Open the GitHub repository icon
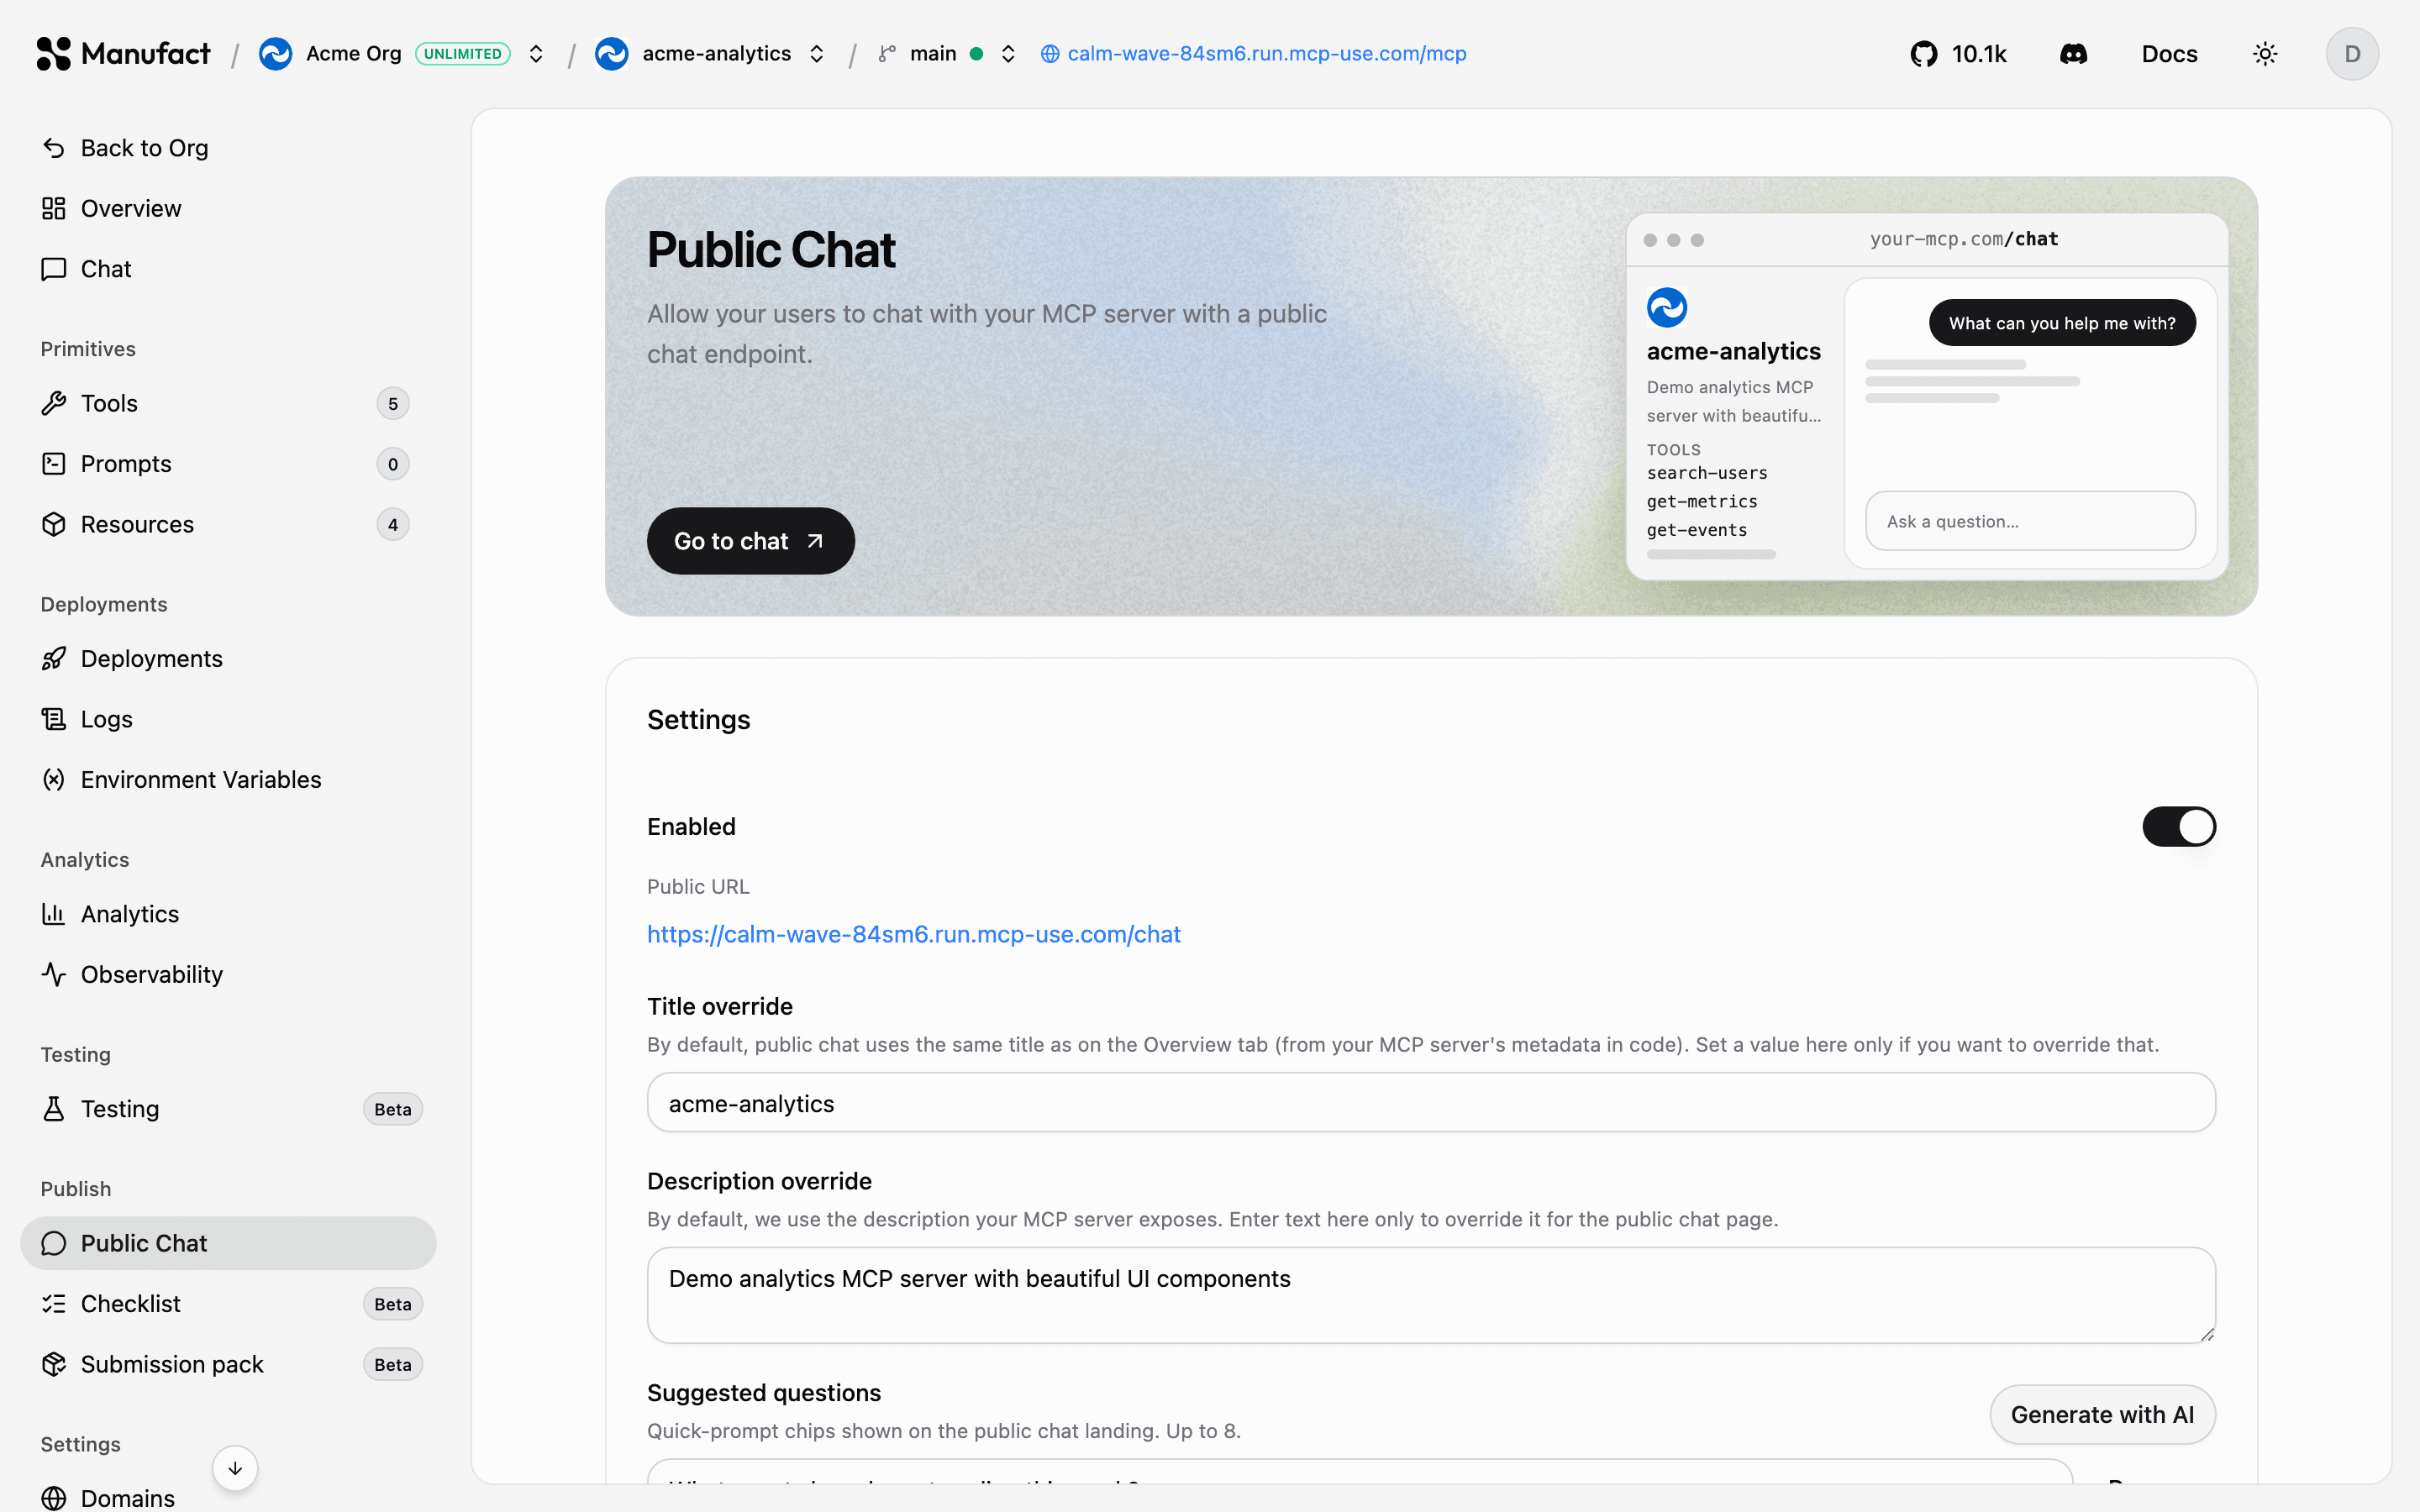2420x1512 pixels. point(1923,54)
